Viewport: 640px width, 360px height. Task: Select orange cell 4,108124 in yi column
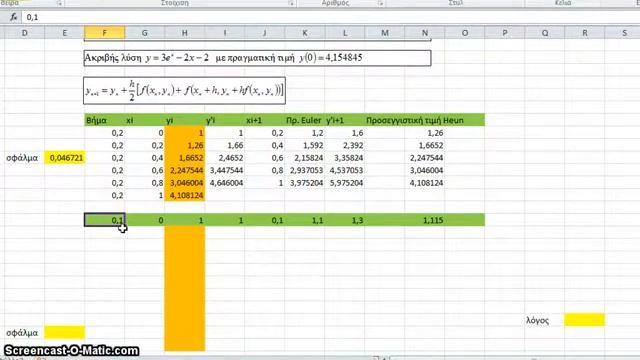pyautogui.click(x=184, y=195)
